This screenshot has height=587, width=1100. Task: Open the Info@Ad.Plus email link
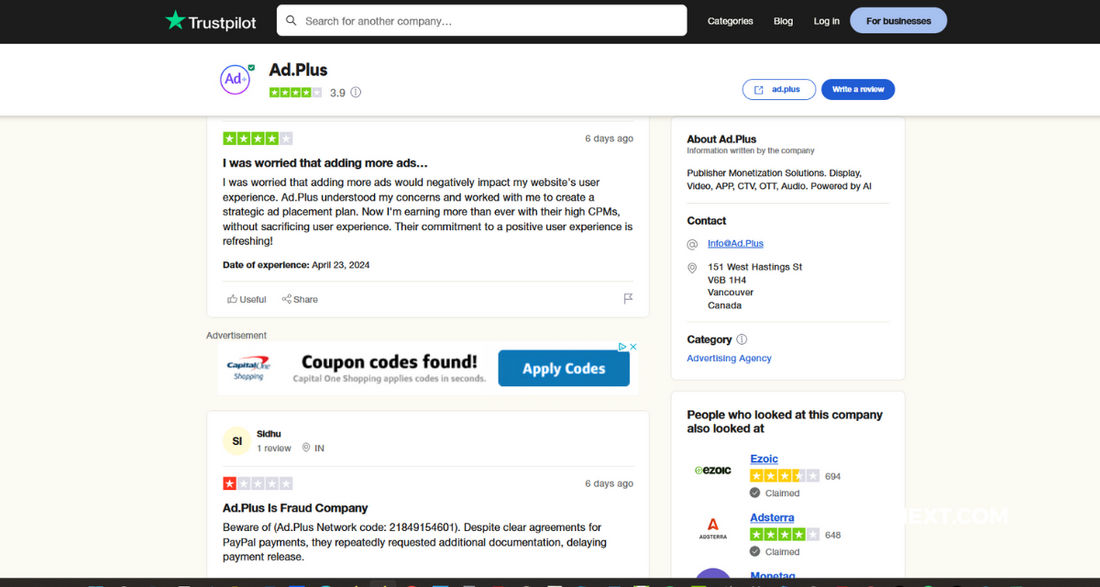(x=735, y=243)
